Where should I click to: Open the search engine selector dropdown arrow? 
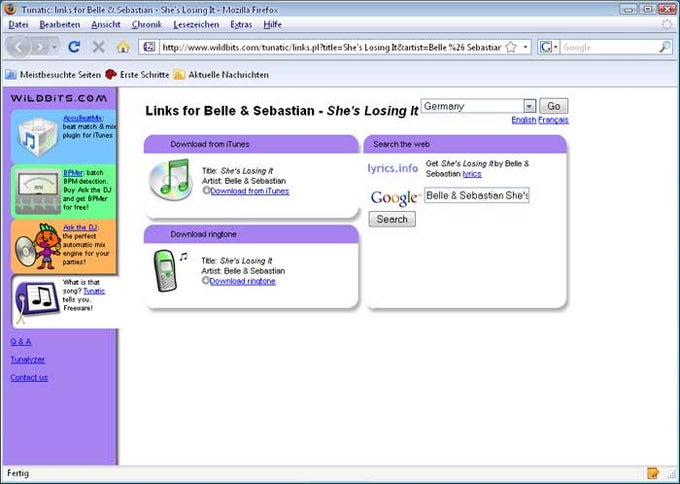(556, 47)
